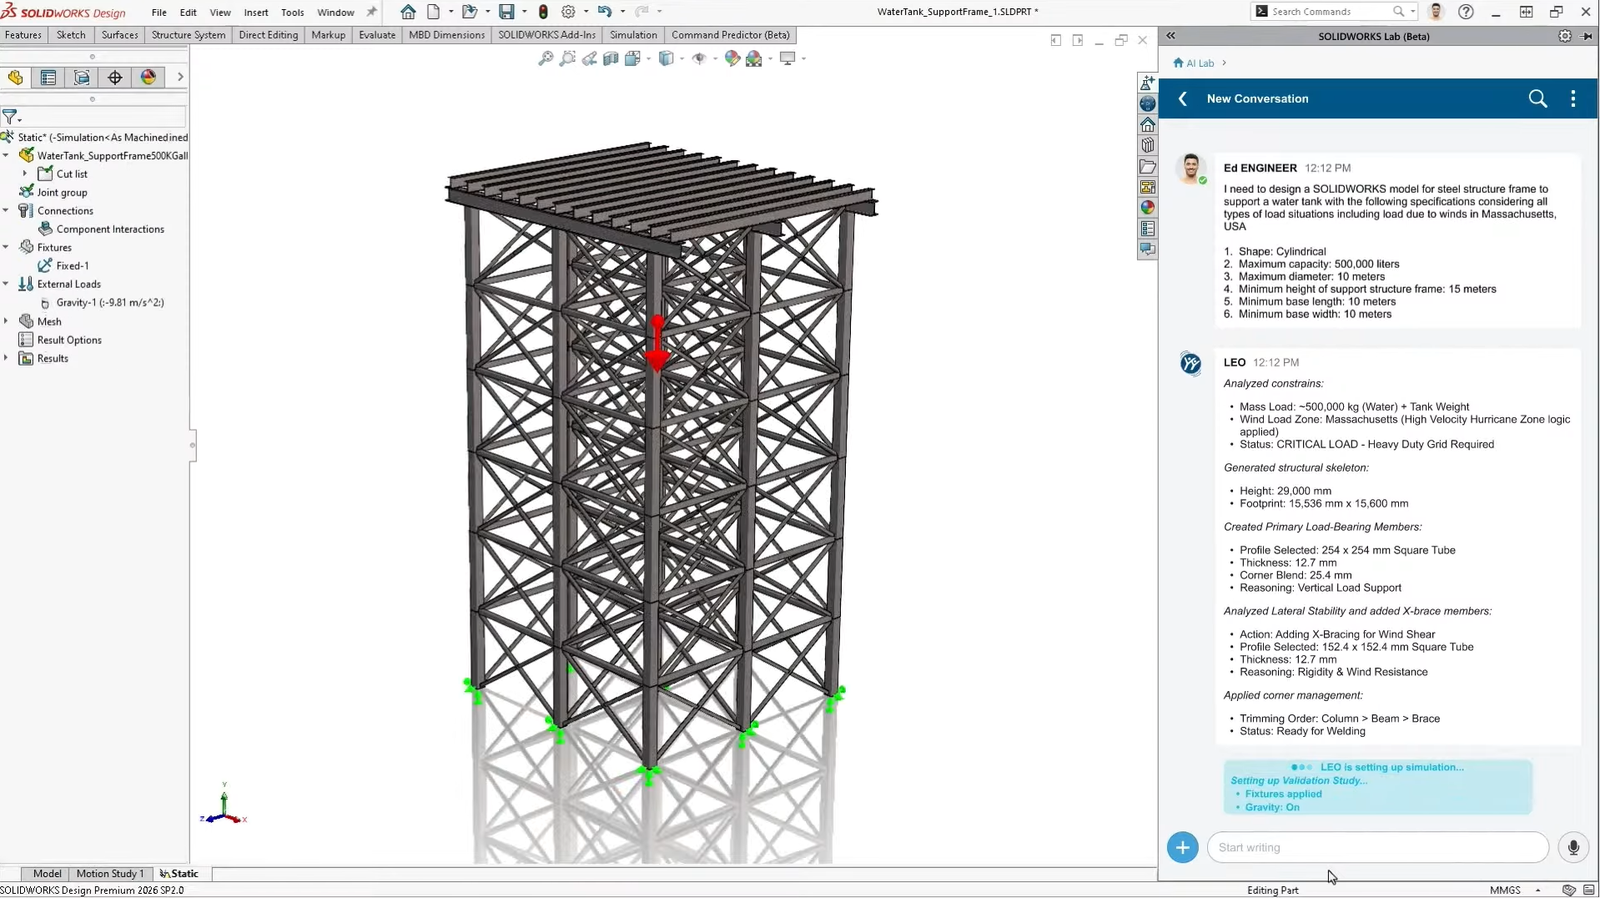Open Custom Properties task pane tab

[x=1148, y=228]
